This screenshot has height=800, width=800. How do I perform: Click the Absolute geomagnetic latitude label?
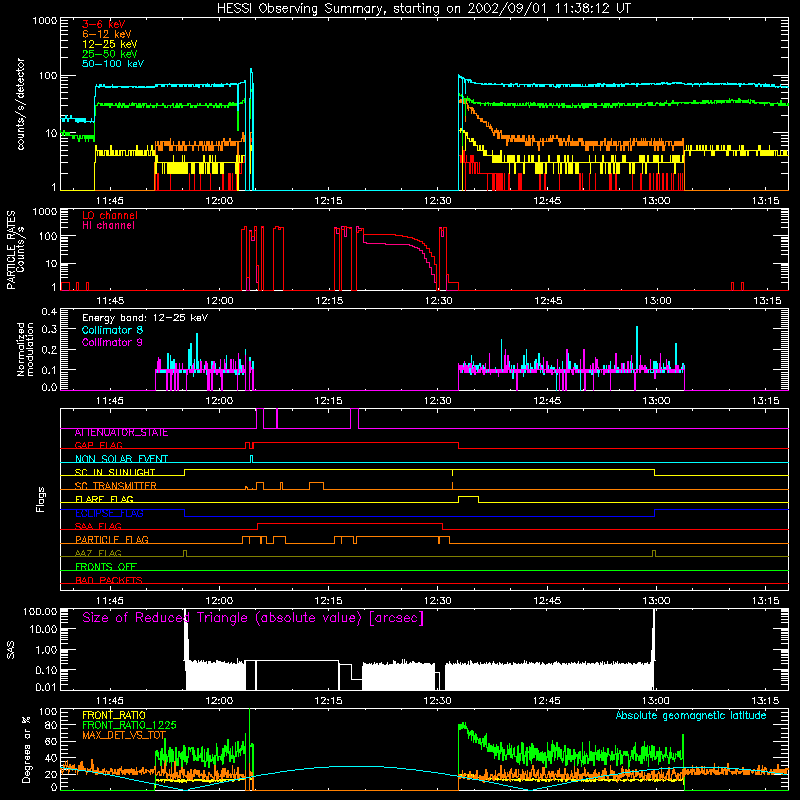click(x=691, y=715)
